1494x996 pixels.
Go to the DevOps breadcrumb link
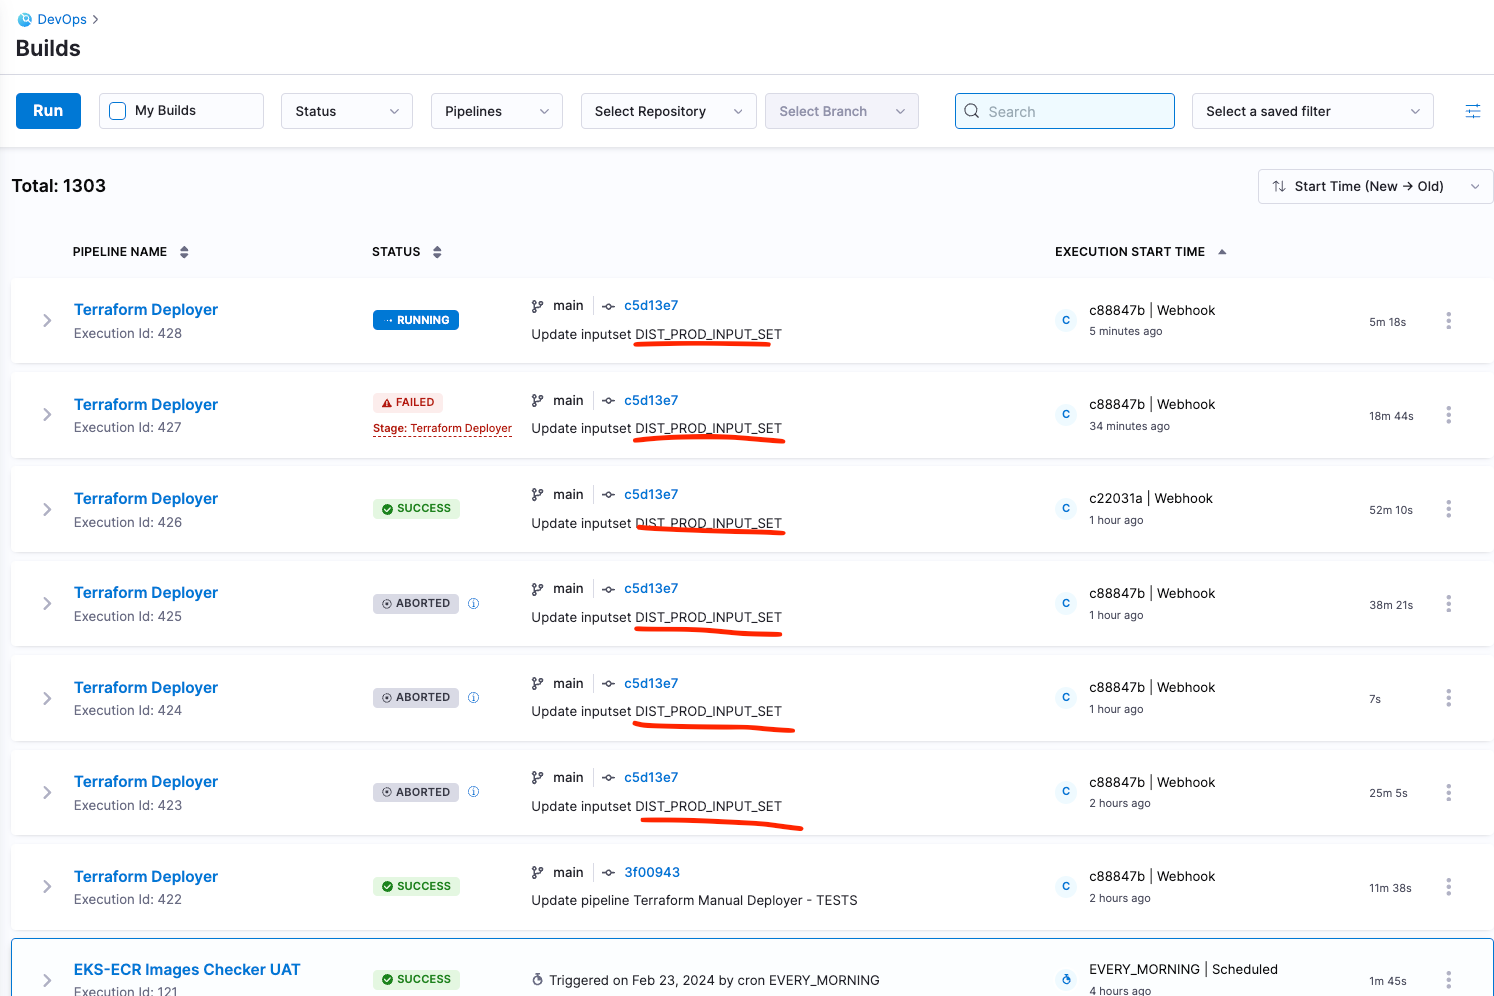(62, 19)
